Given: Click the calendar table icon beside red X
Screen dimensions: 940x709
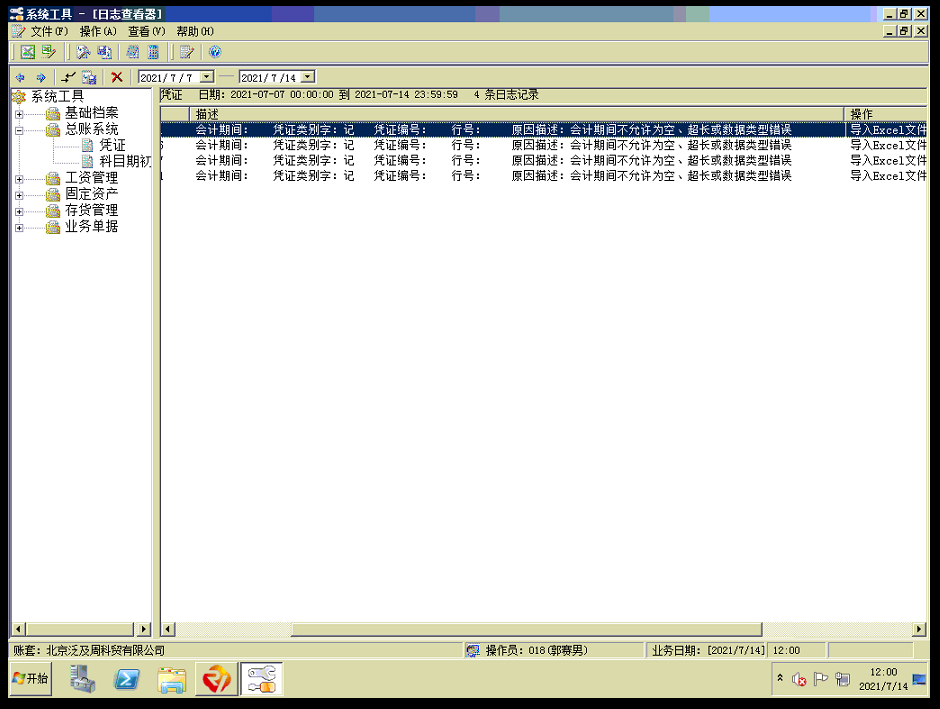Looking at the screenshot, I should coord(89,77).
